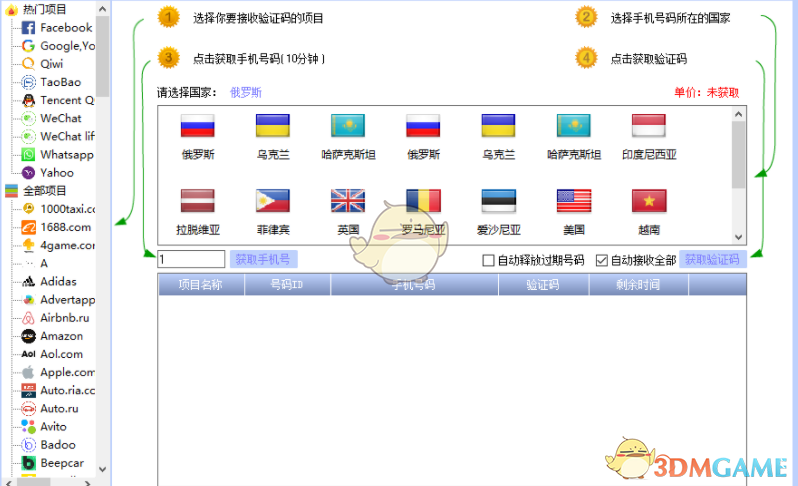798x486 pixels.
Task: Sort by 号码ID column header
Action: 287,285
